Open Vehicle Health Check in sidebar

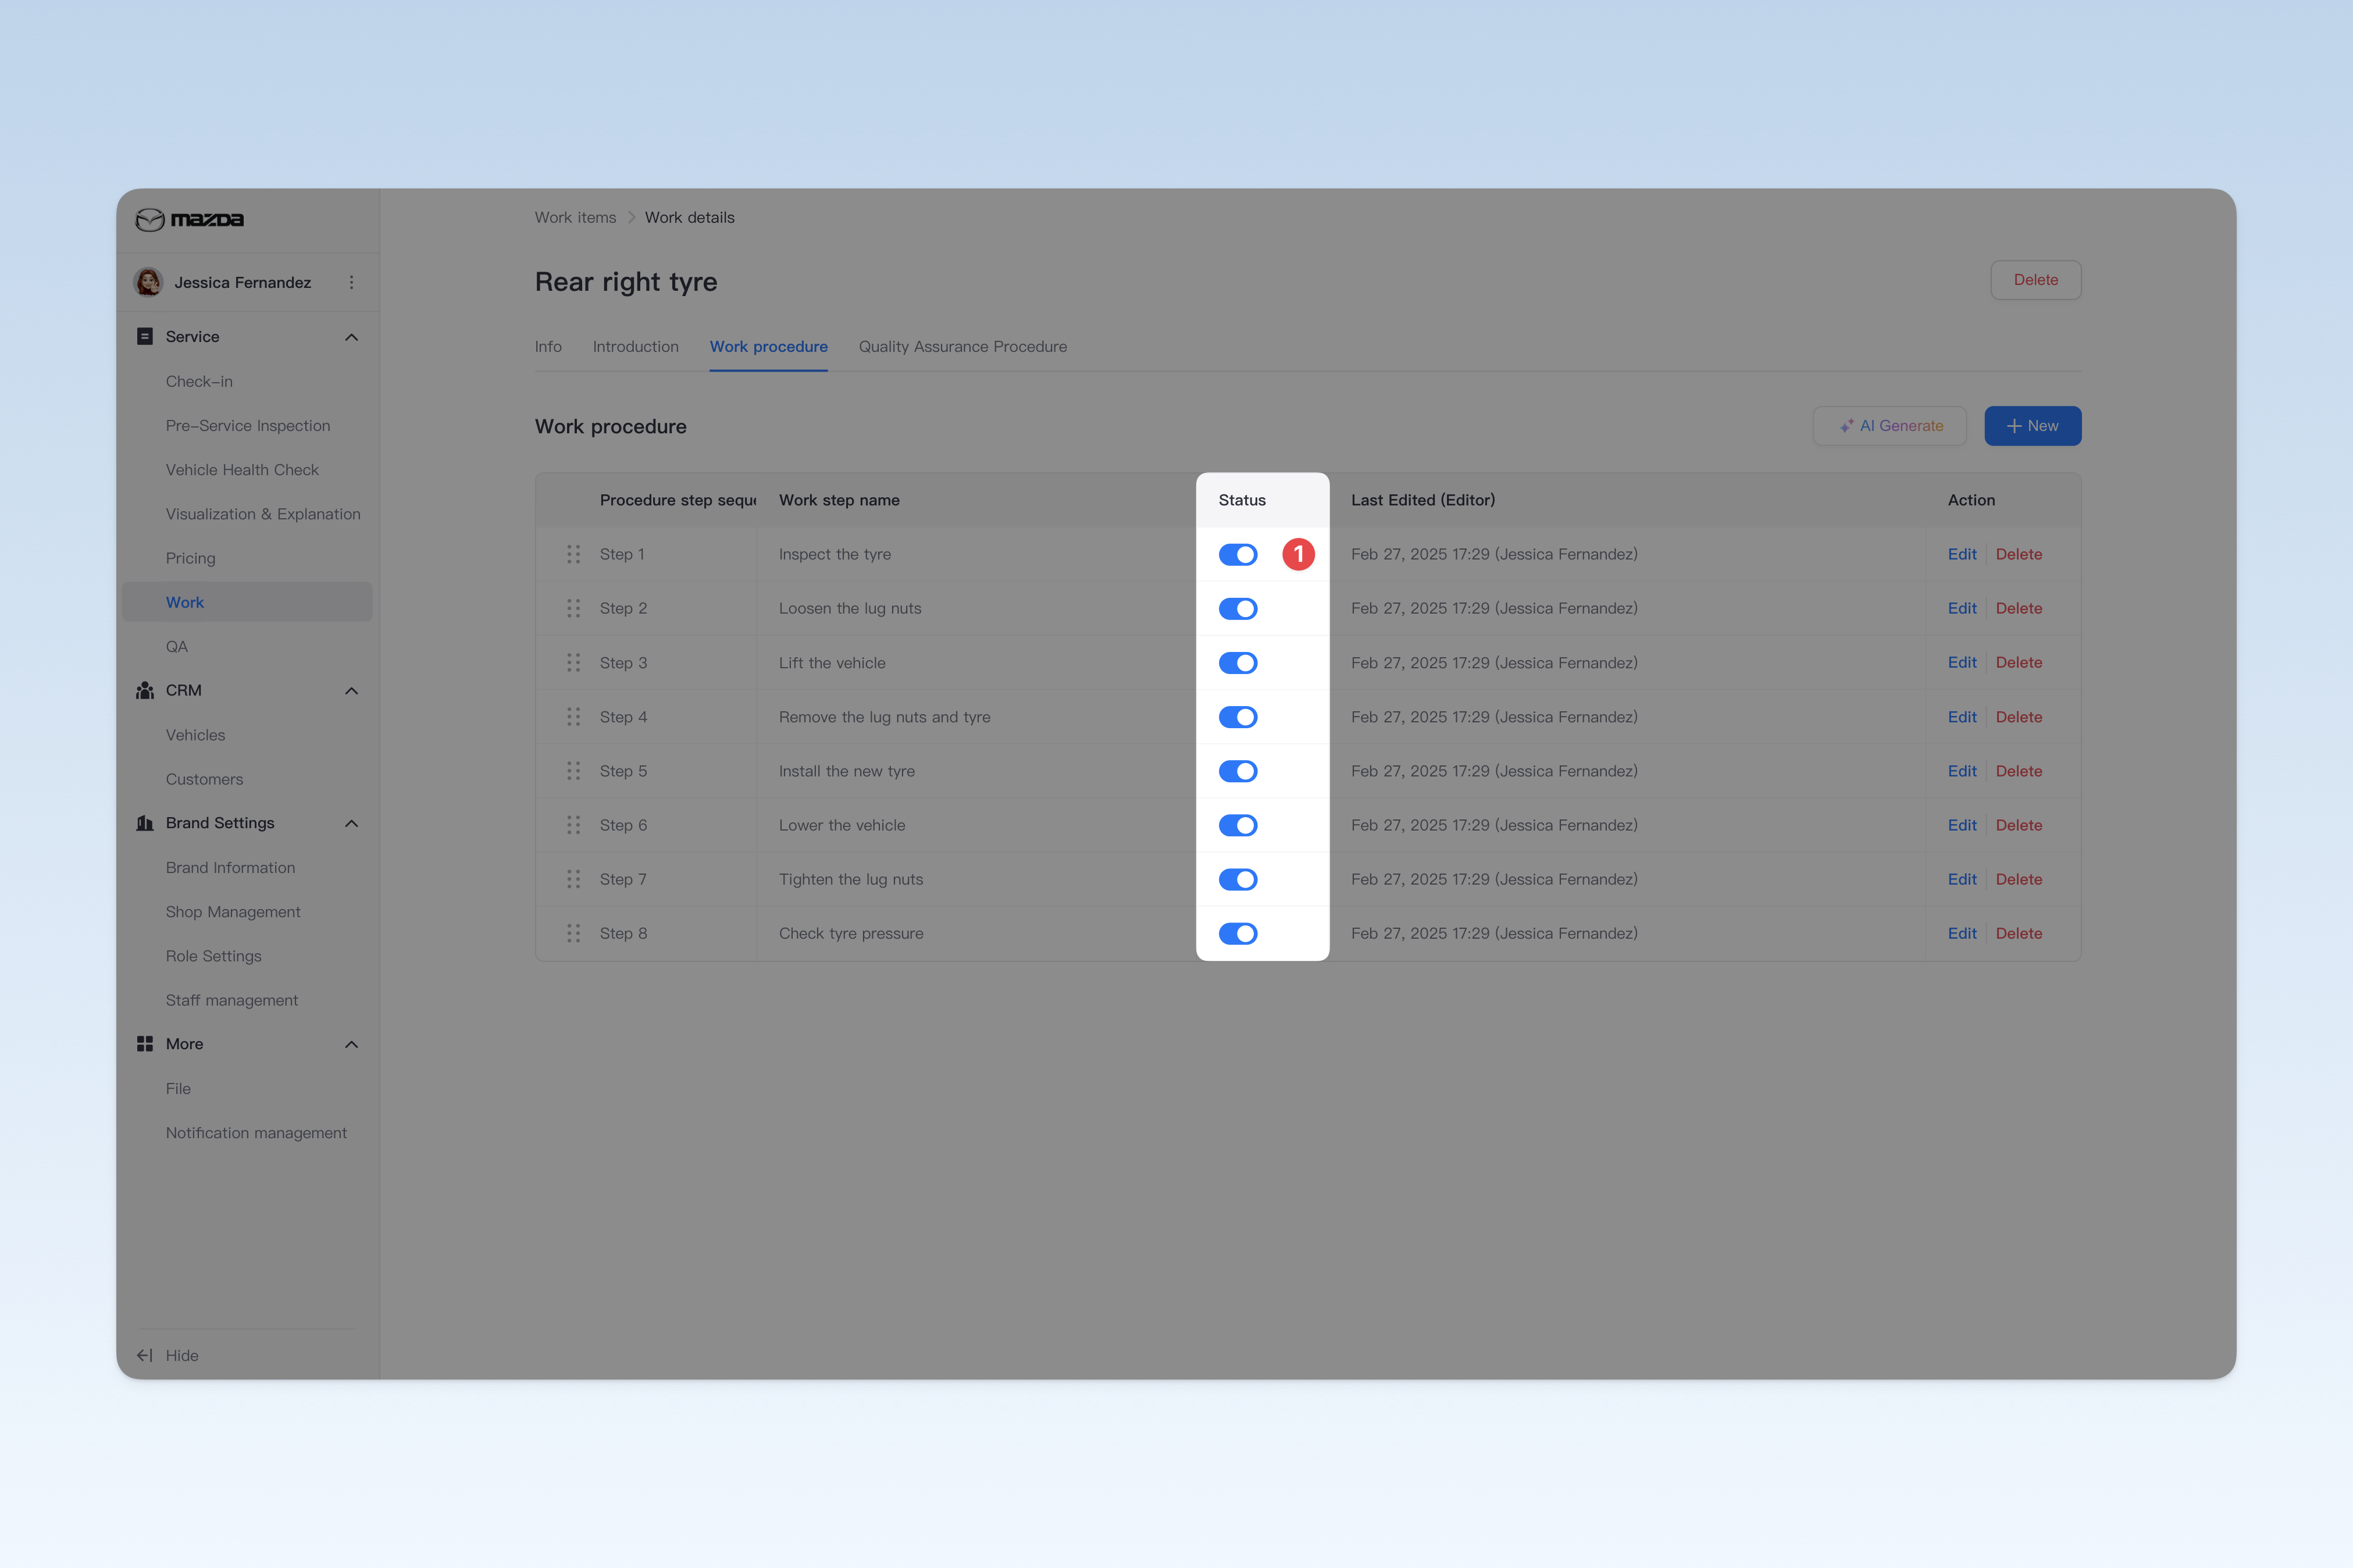242,470
